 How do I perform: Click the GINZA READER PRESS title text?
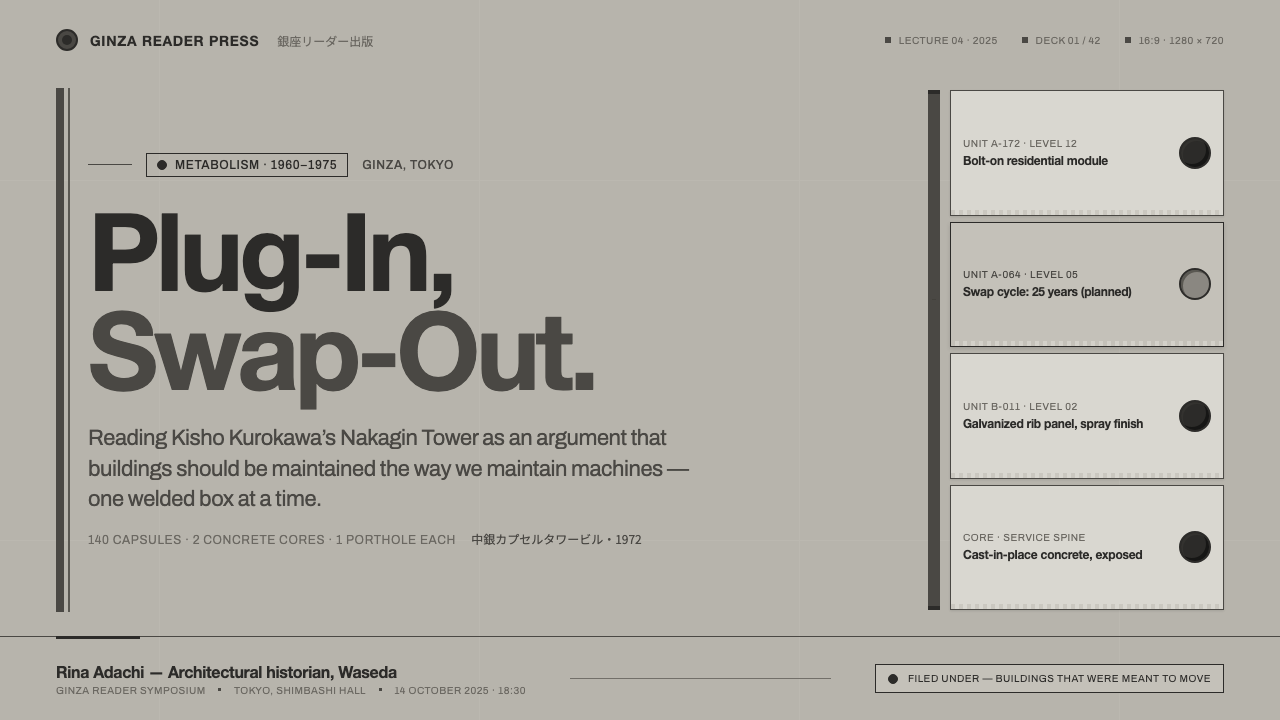174,41
